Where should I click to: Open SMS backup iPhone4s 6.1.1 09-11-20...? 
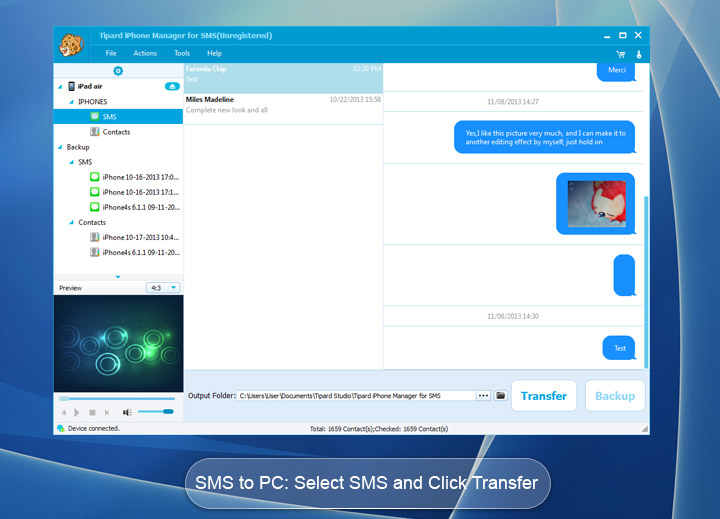tap(135, 207)
